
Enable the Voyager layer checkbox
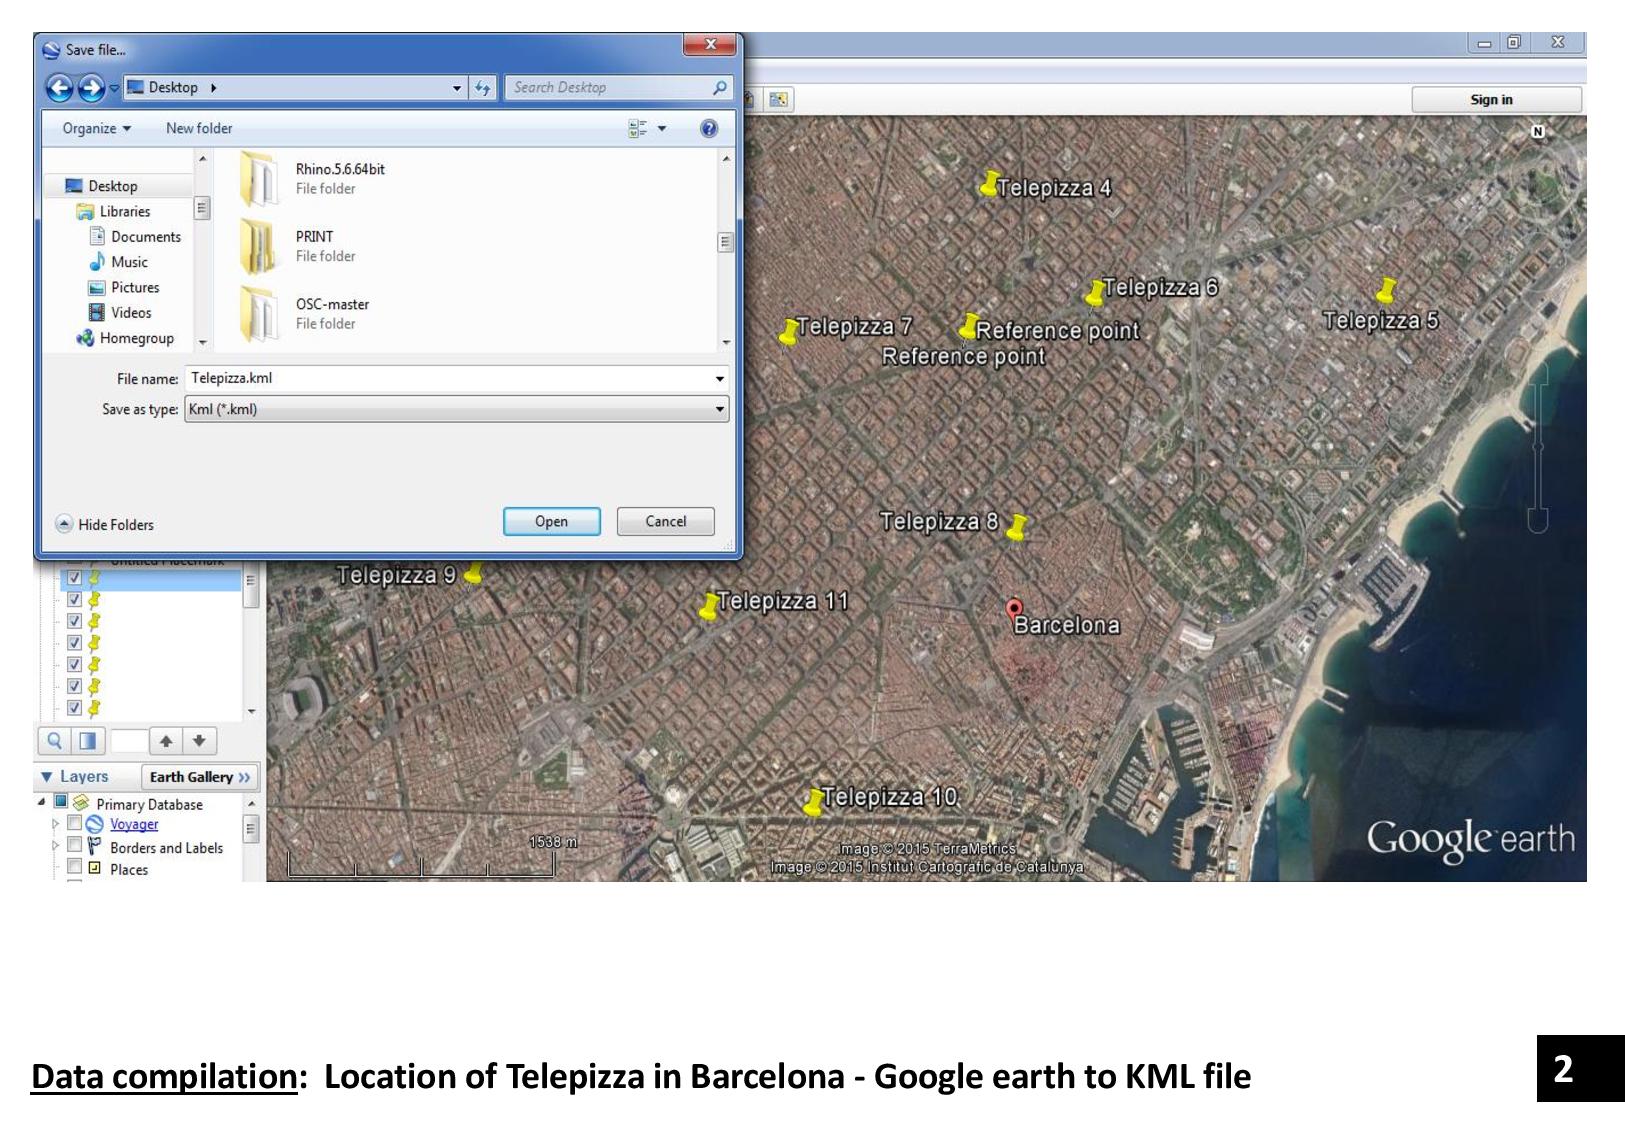pyautogui.click(x=74, y=824)
